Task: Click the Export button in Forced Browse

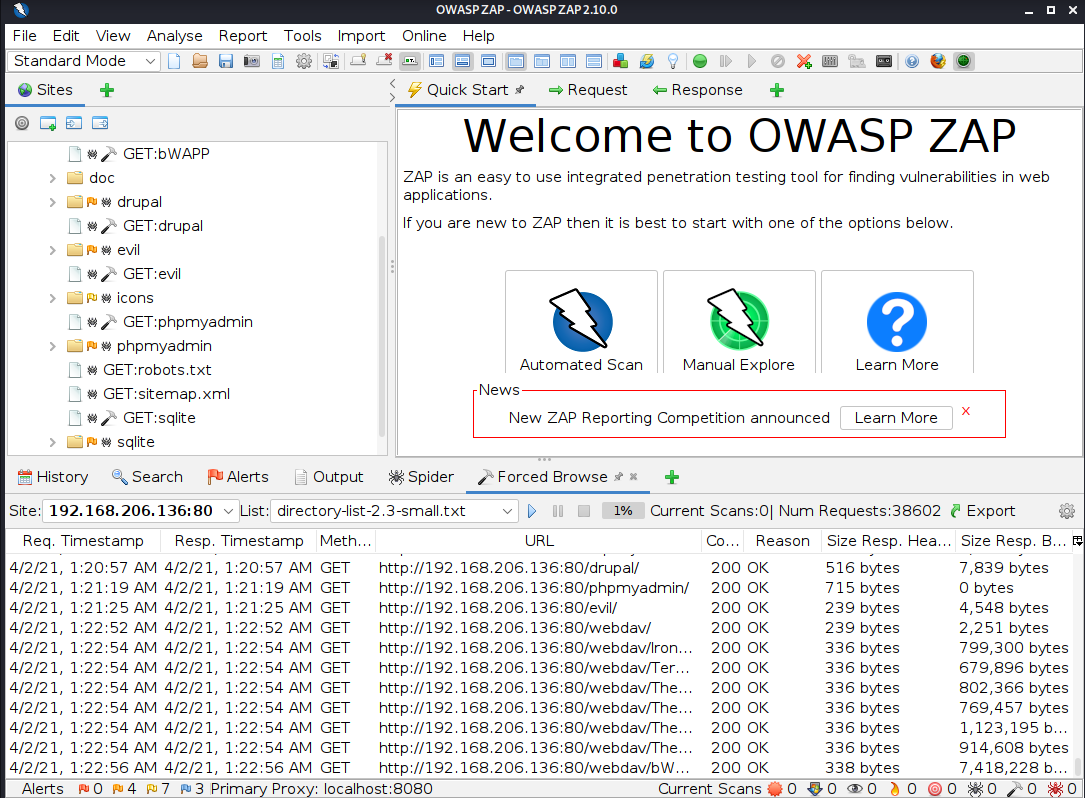Action: 983,511
